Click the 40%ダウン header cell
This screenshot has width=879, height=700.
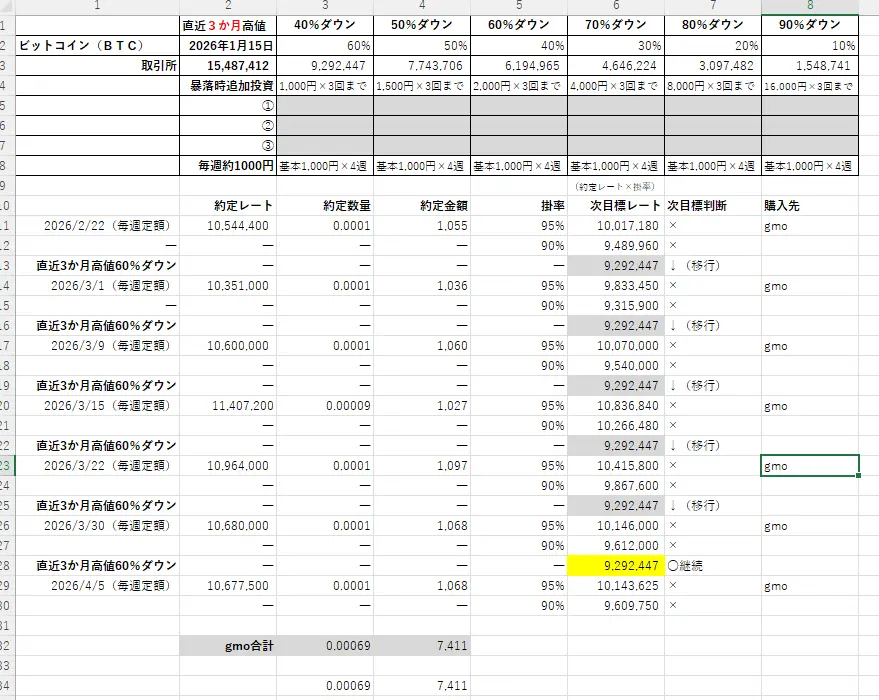point(325,23)
